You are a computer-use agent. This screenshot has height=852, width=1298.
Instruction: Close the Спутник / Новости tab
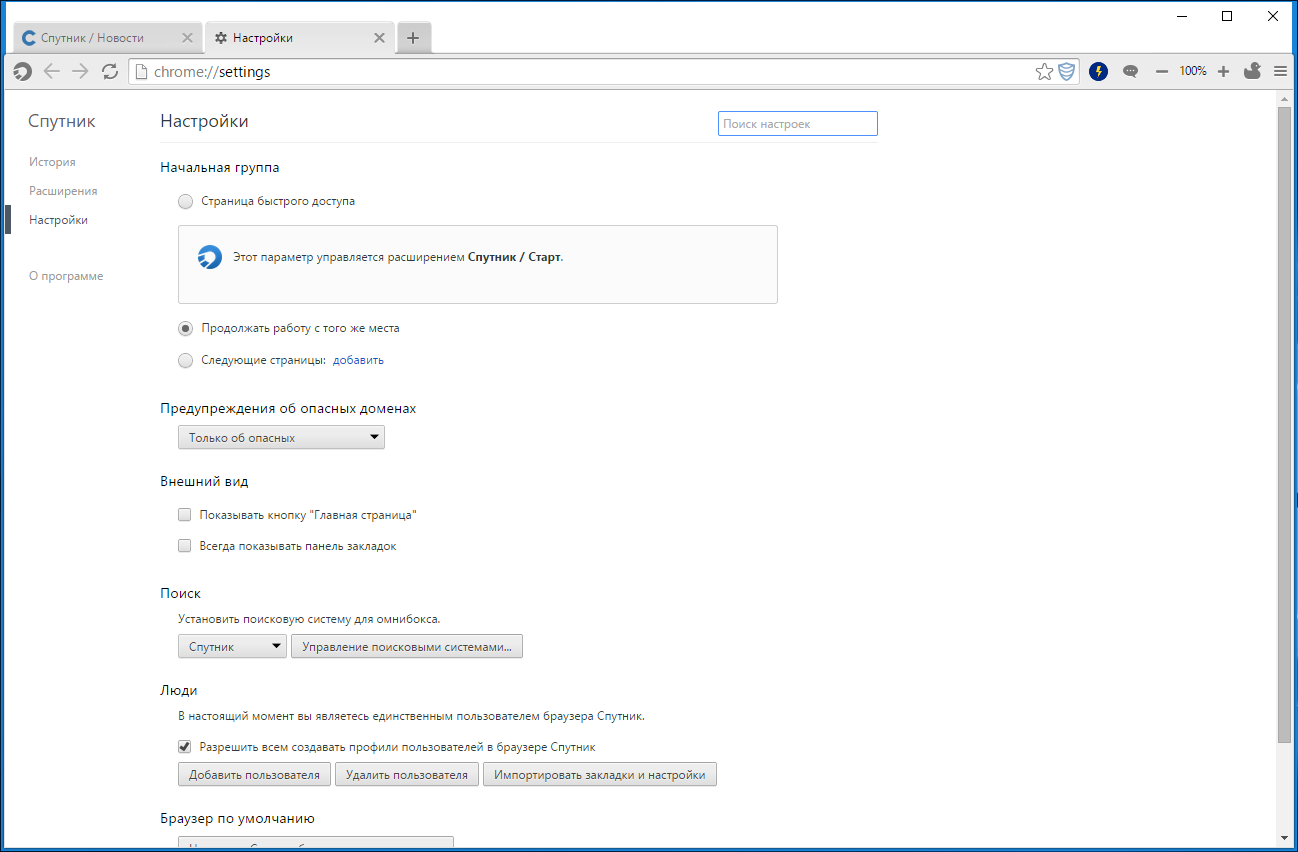pos(187,38)
